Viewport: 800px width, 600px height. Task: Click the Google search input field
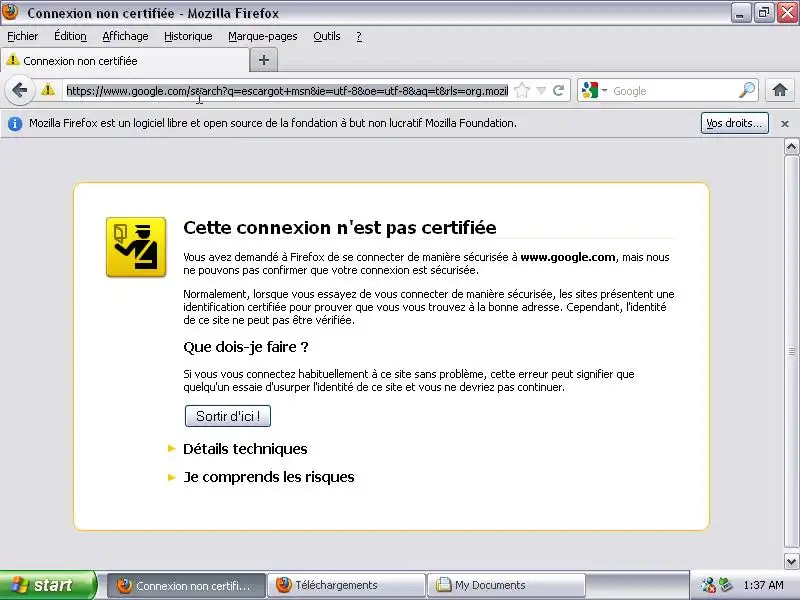pos(673,91)
